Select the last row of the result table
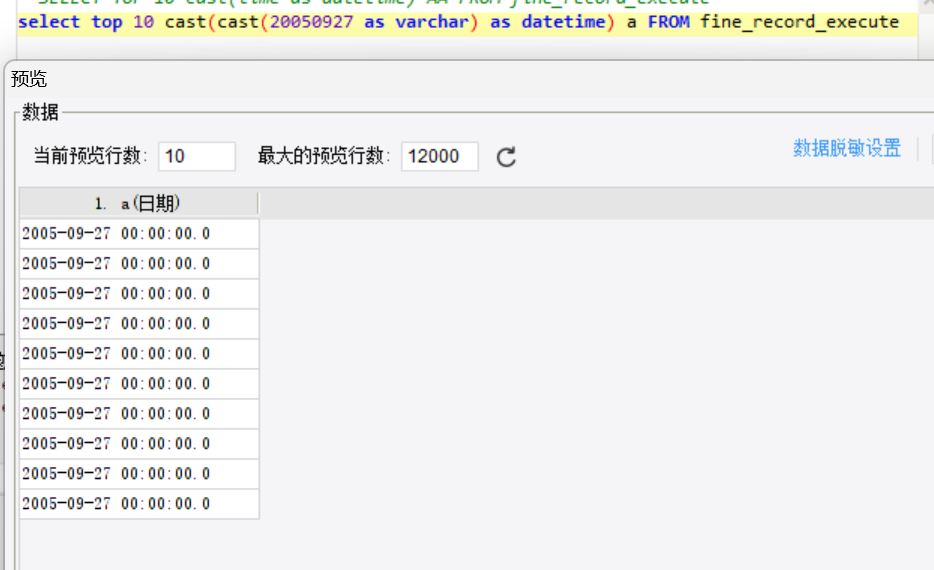 coord(139,504)
